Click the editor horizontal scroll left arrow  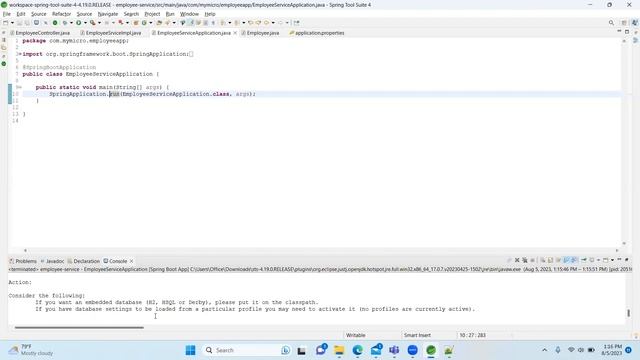pyautogui.click(x=25, y=250)
